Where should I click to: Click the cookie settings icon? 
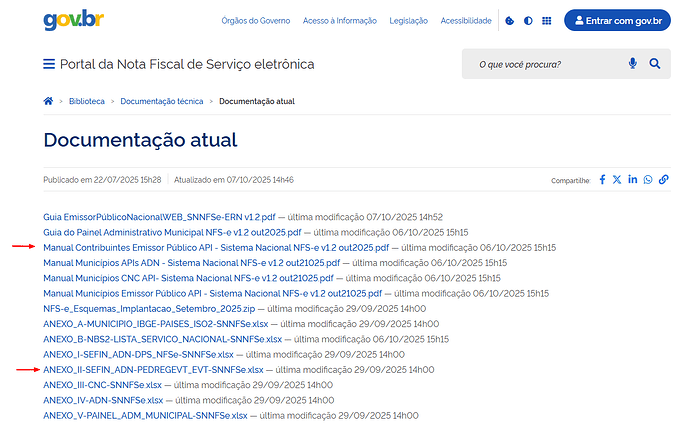click(x=510, y=20)
